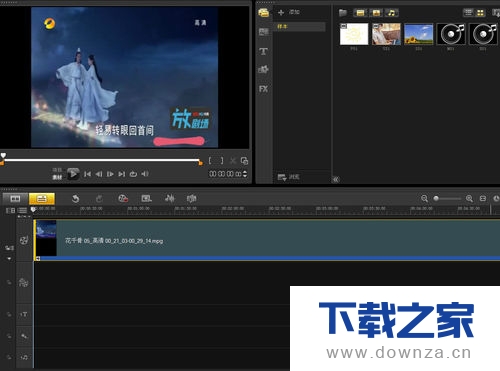Viewport: 500px width, 371px height.
Task: Jump to the end of the clip
Action: click(122, 174)
